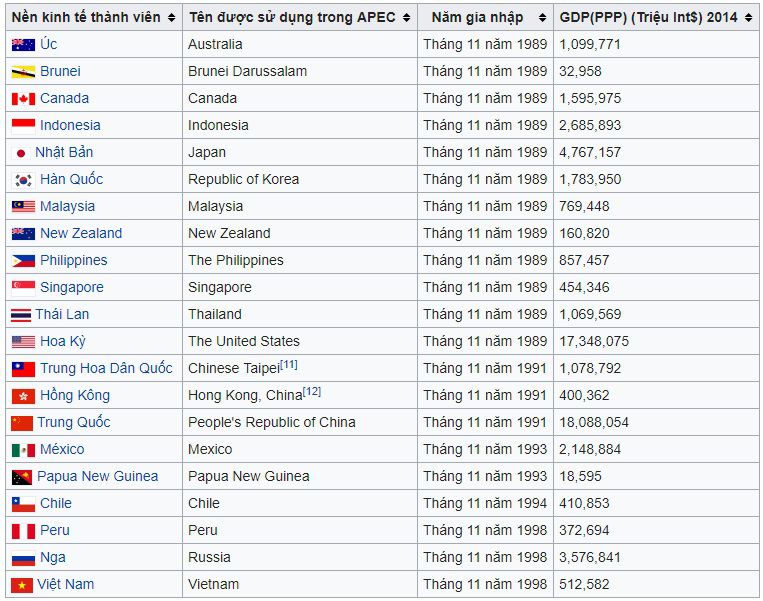Click the GDP value 18,088,054
The width and height of the screenshot is (763, 601).
(594, 422)
